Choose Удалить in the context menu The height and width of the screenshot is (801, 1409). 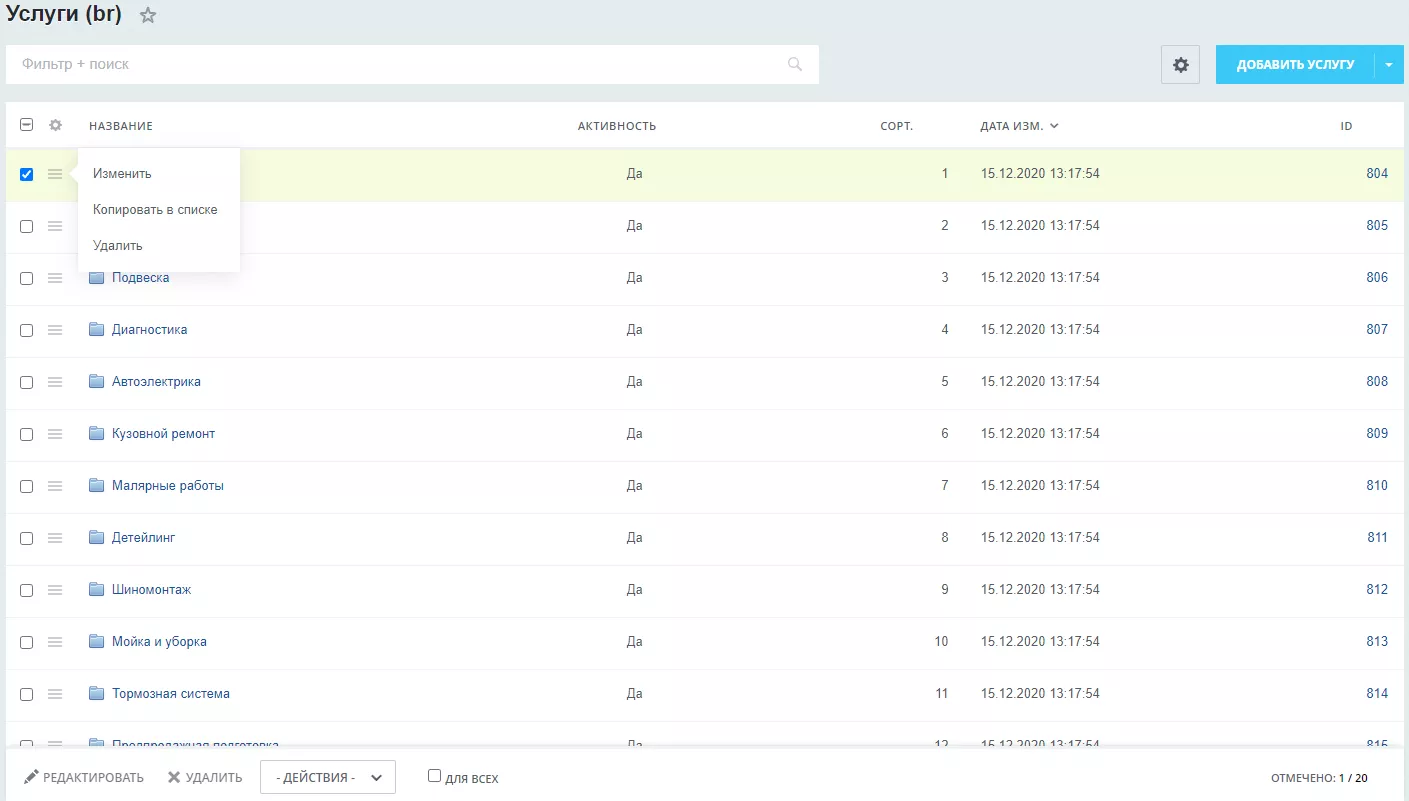(118, 246)
